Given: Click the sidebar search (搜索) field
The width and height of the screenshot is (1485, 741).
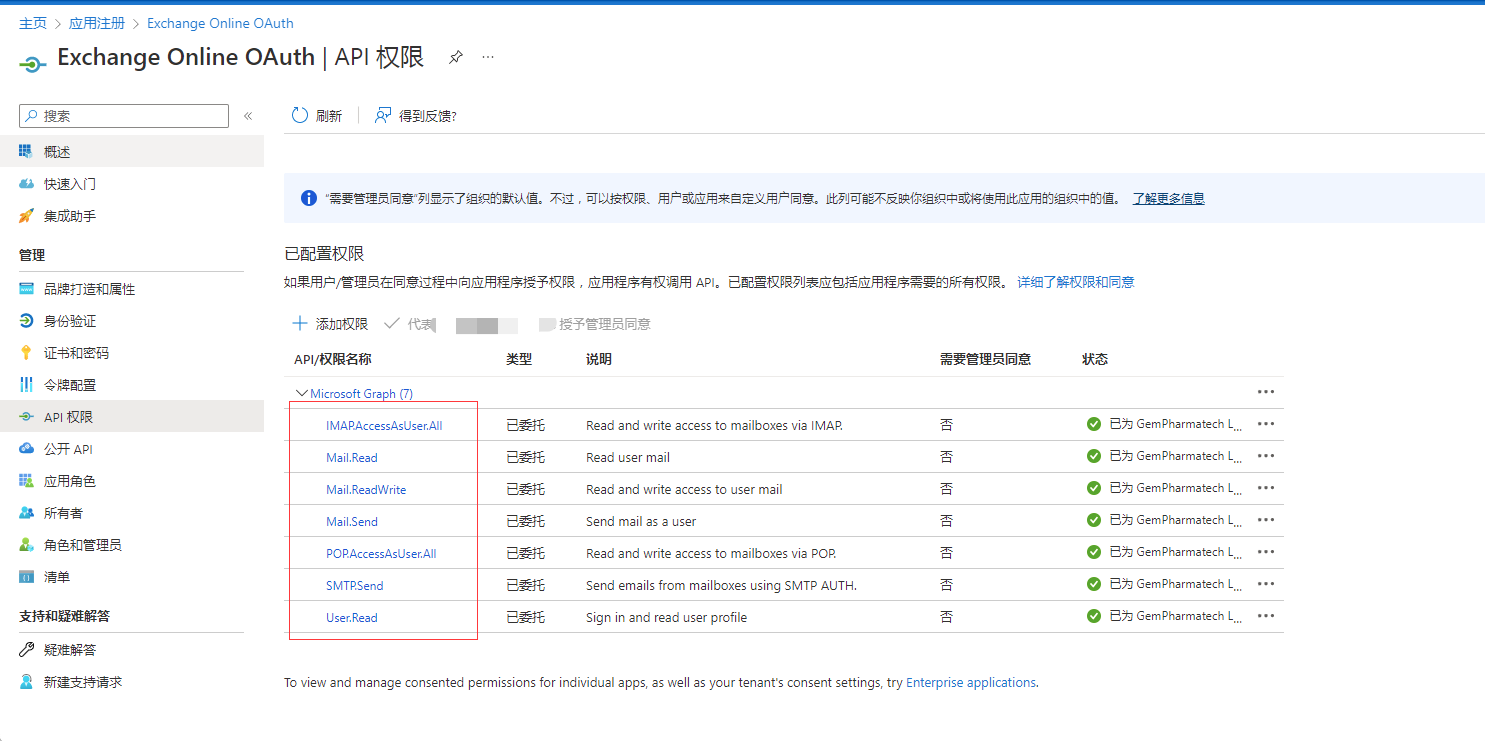Looking at the screenshot, I should [124, 116].
